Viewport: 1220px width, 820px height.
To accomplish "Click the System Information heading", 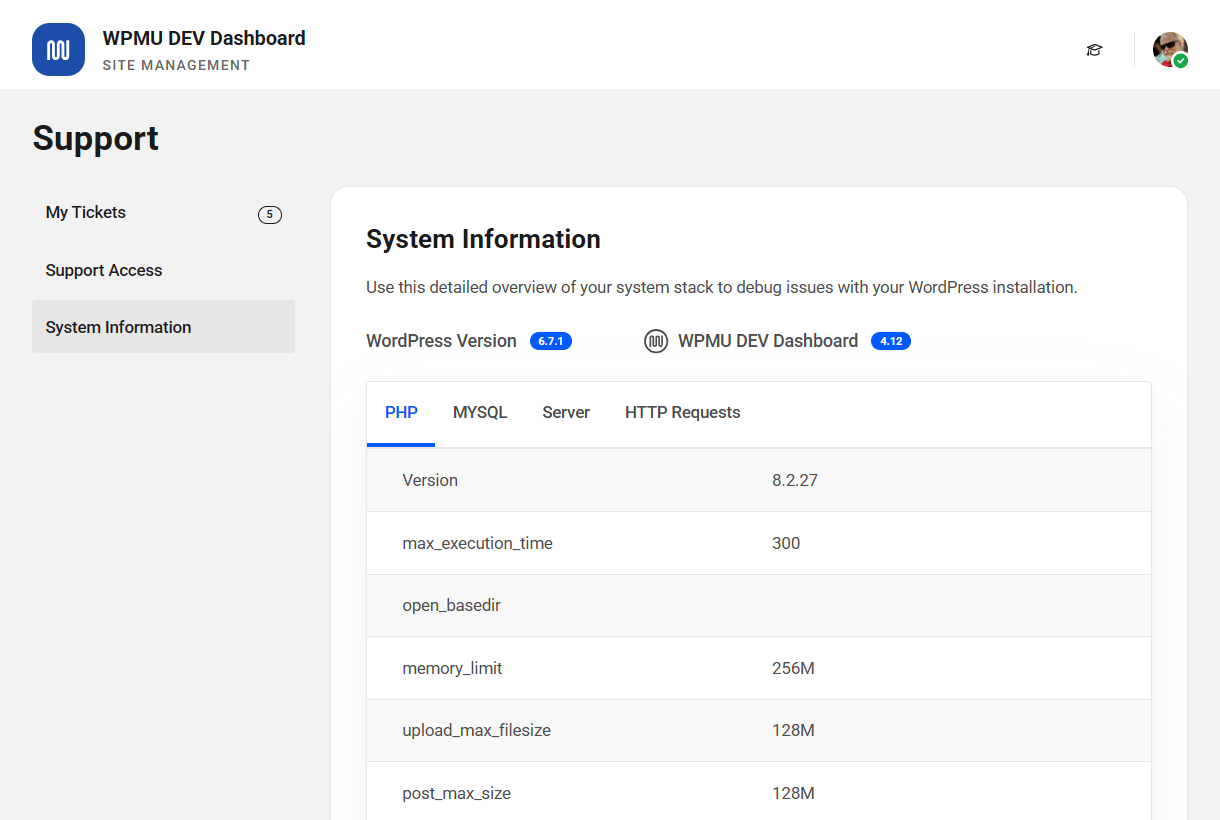I will [483, 239].
